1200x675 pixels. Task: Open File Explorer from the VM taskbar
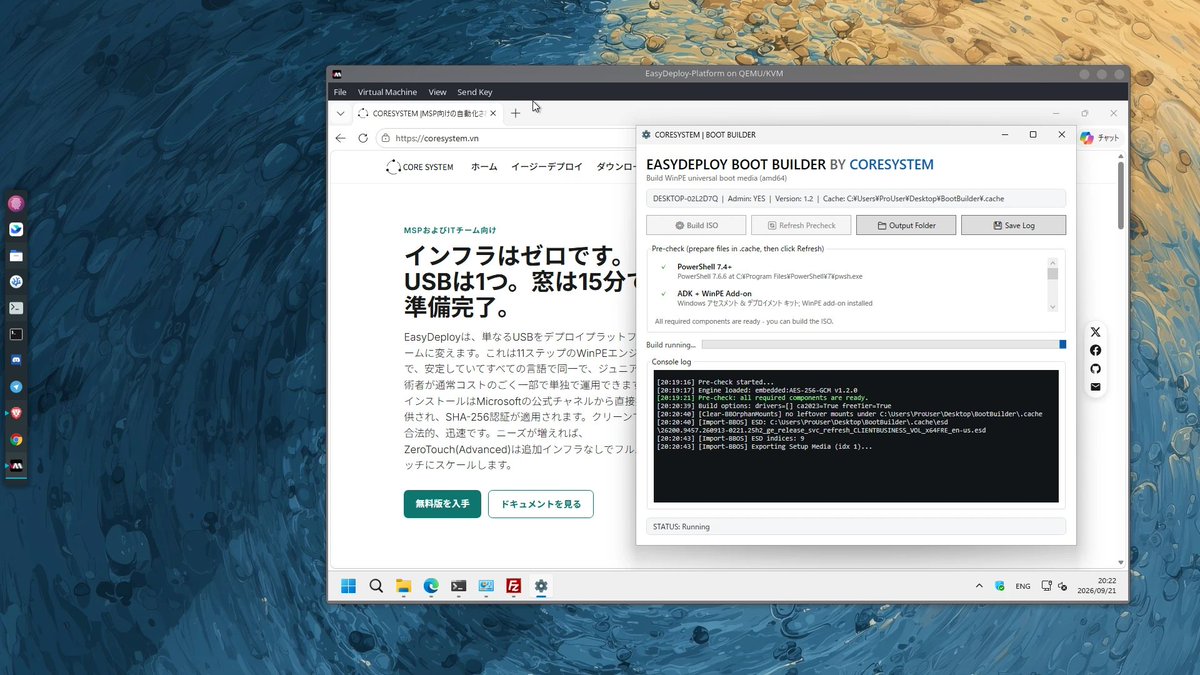click(x=404, y=586)
